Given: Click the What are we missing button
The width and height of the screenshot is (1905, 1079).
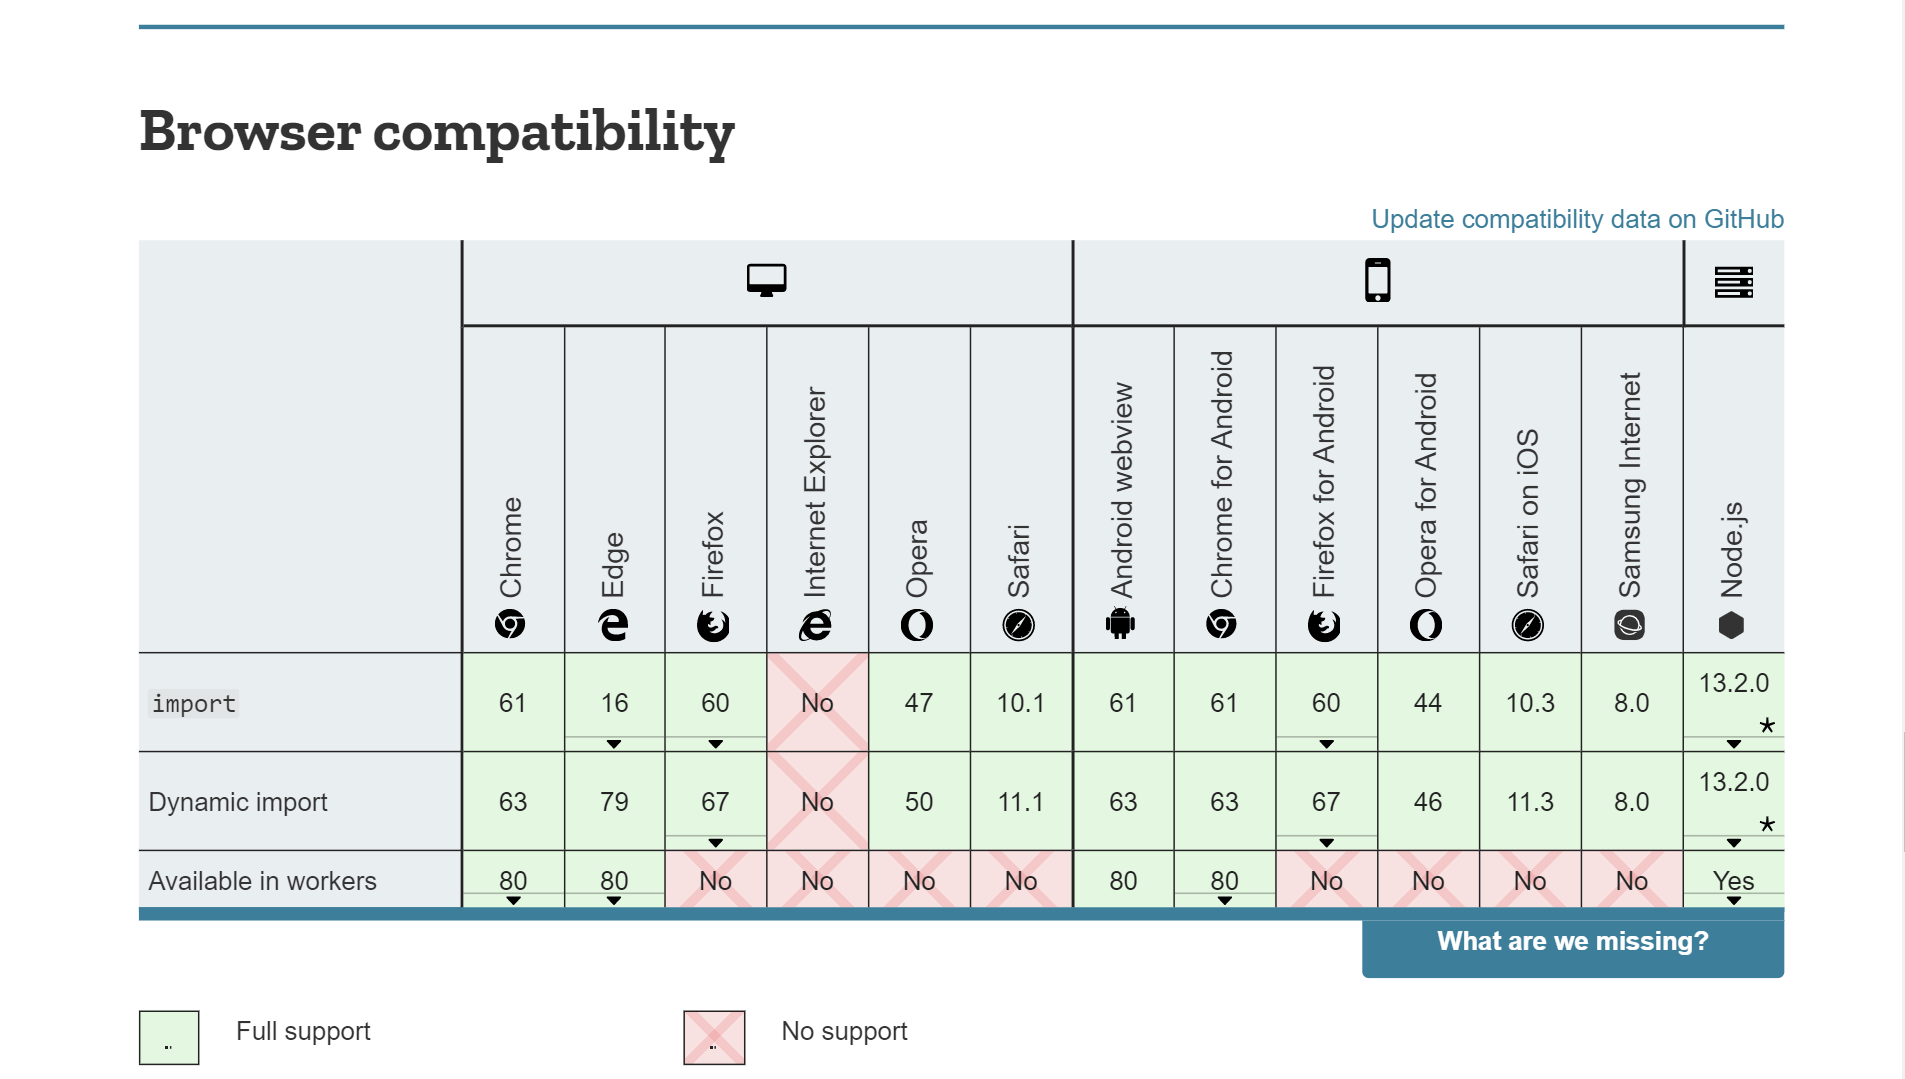Looking at the screenshot, I should tap(1572, 942).
